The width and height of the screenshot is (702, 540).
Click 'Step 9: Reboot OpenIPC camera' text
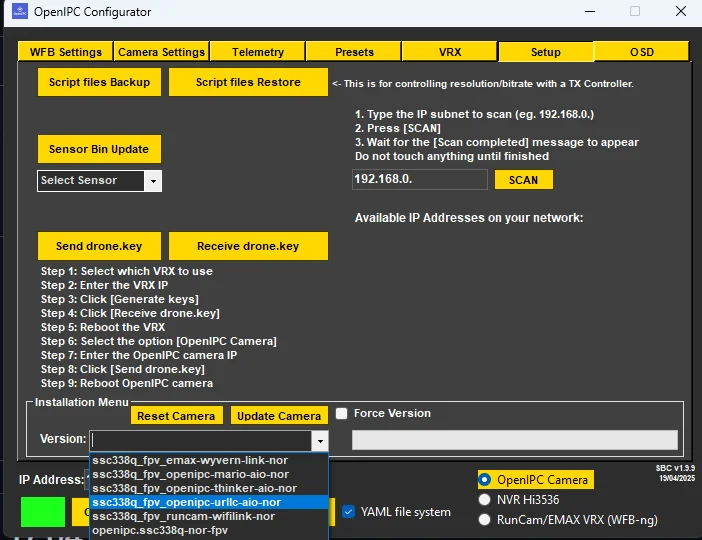click(127, 383)
